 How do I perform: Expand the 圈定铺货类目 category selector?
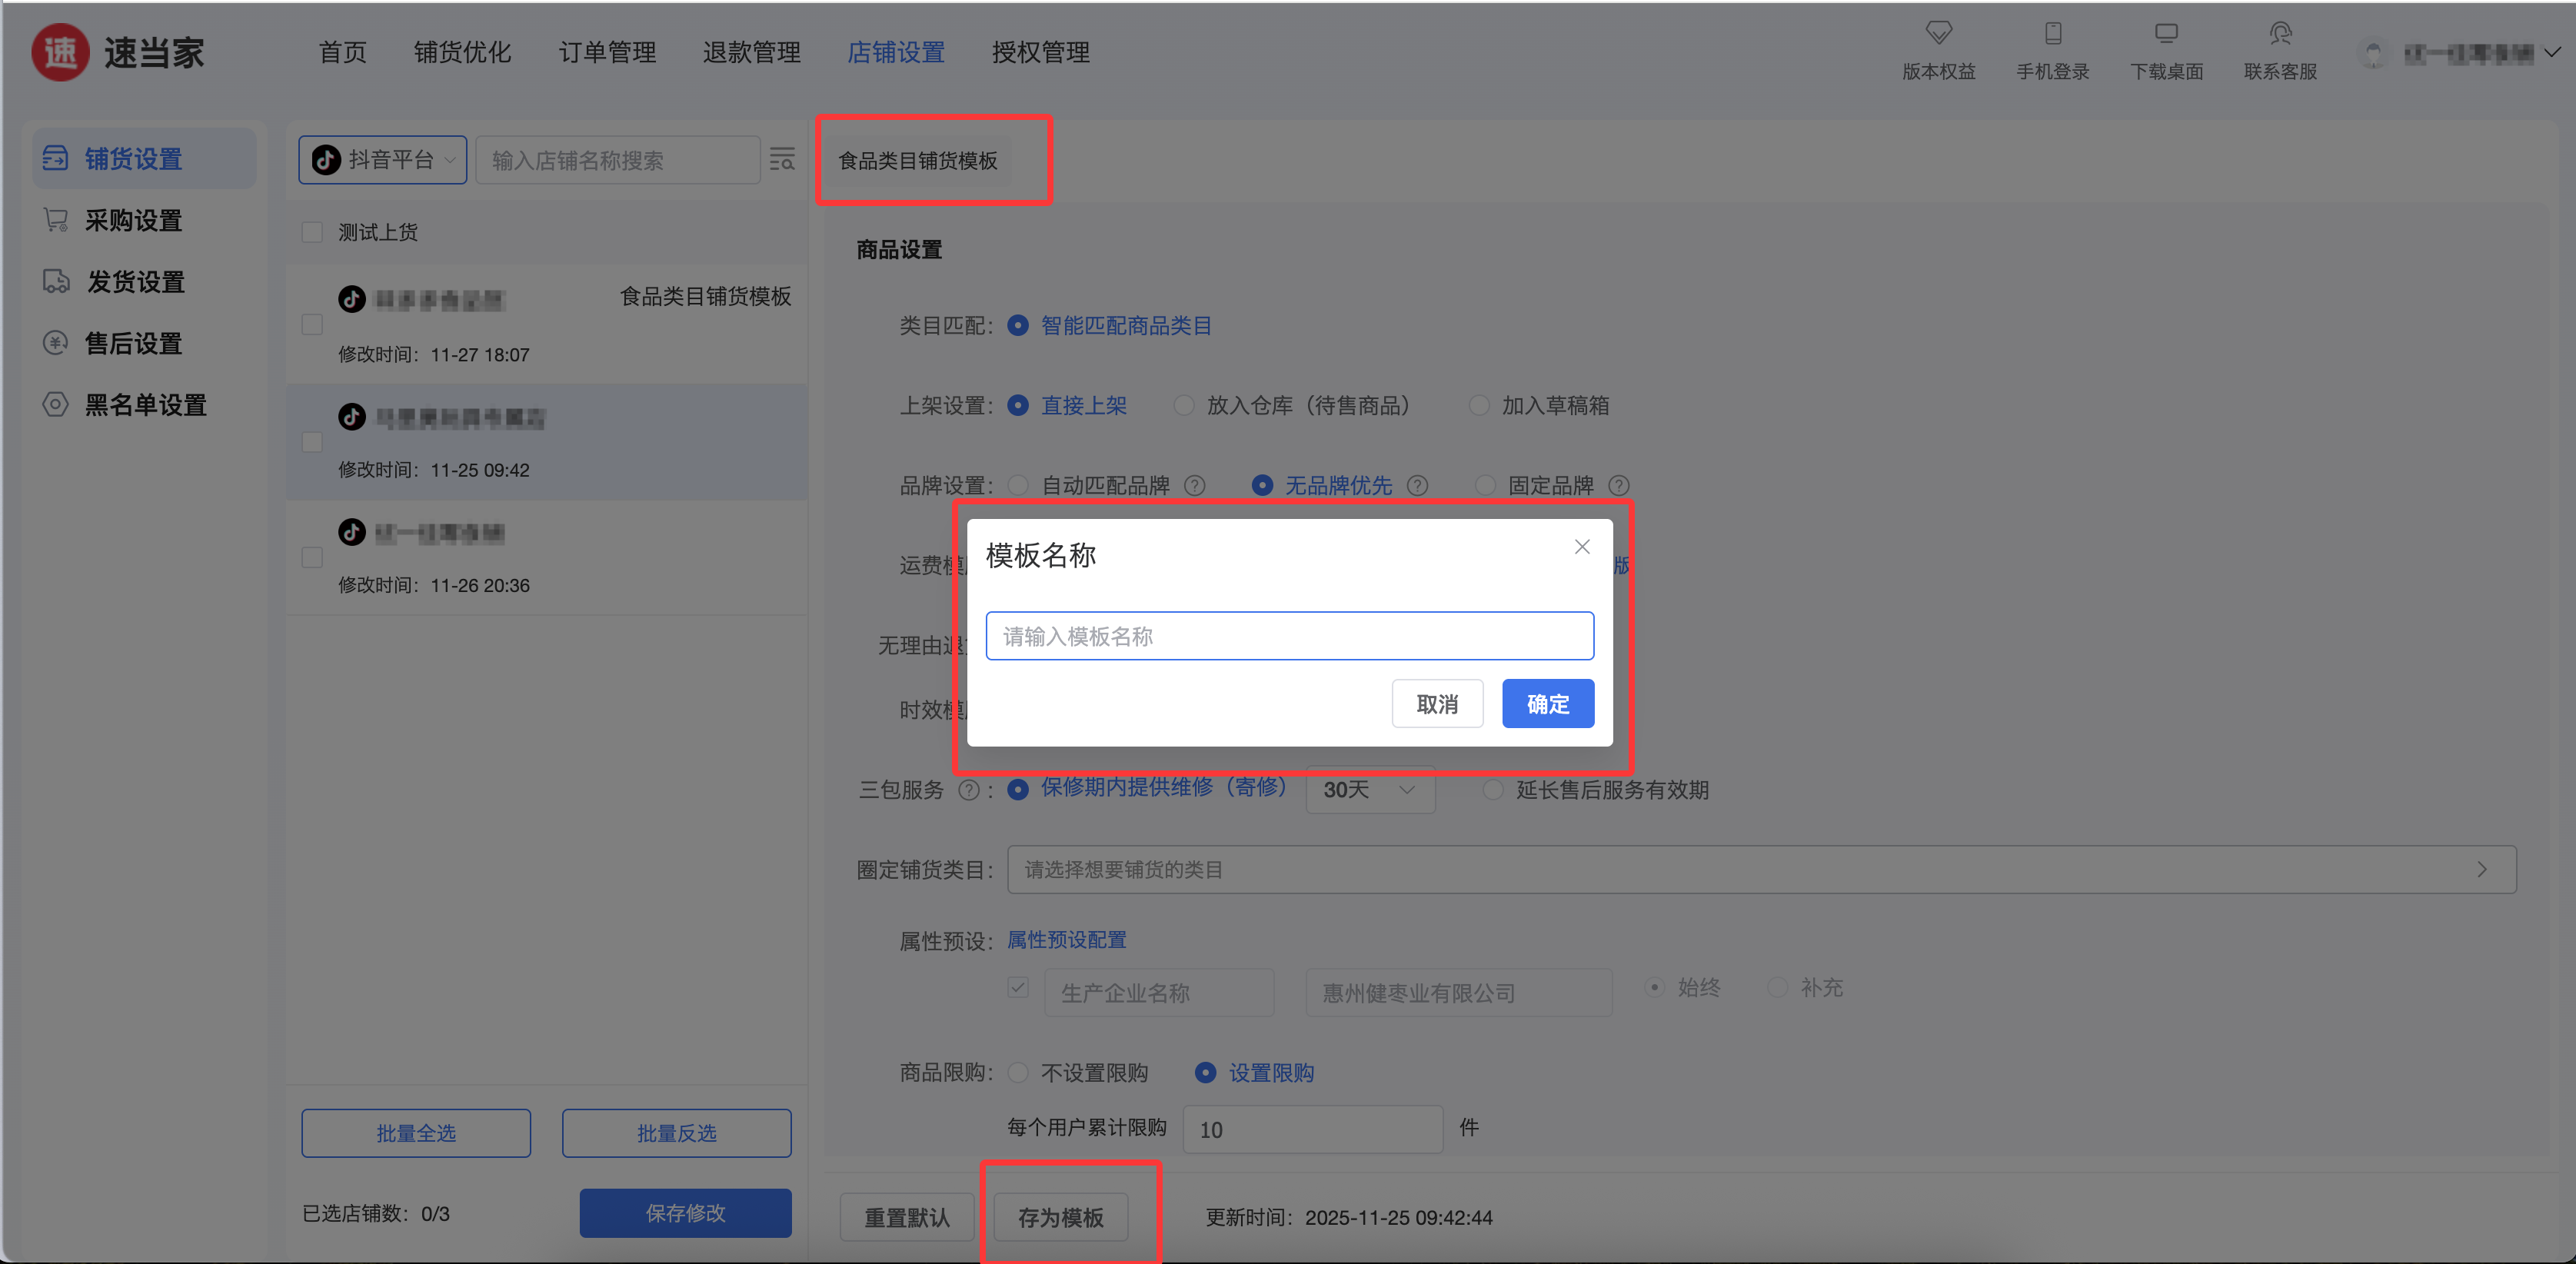tap(1760, 869)
